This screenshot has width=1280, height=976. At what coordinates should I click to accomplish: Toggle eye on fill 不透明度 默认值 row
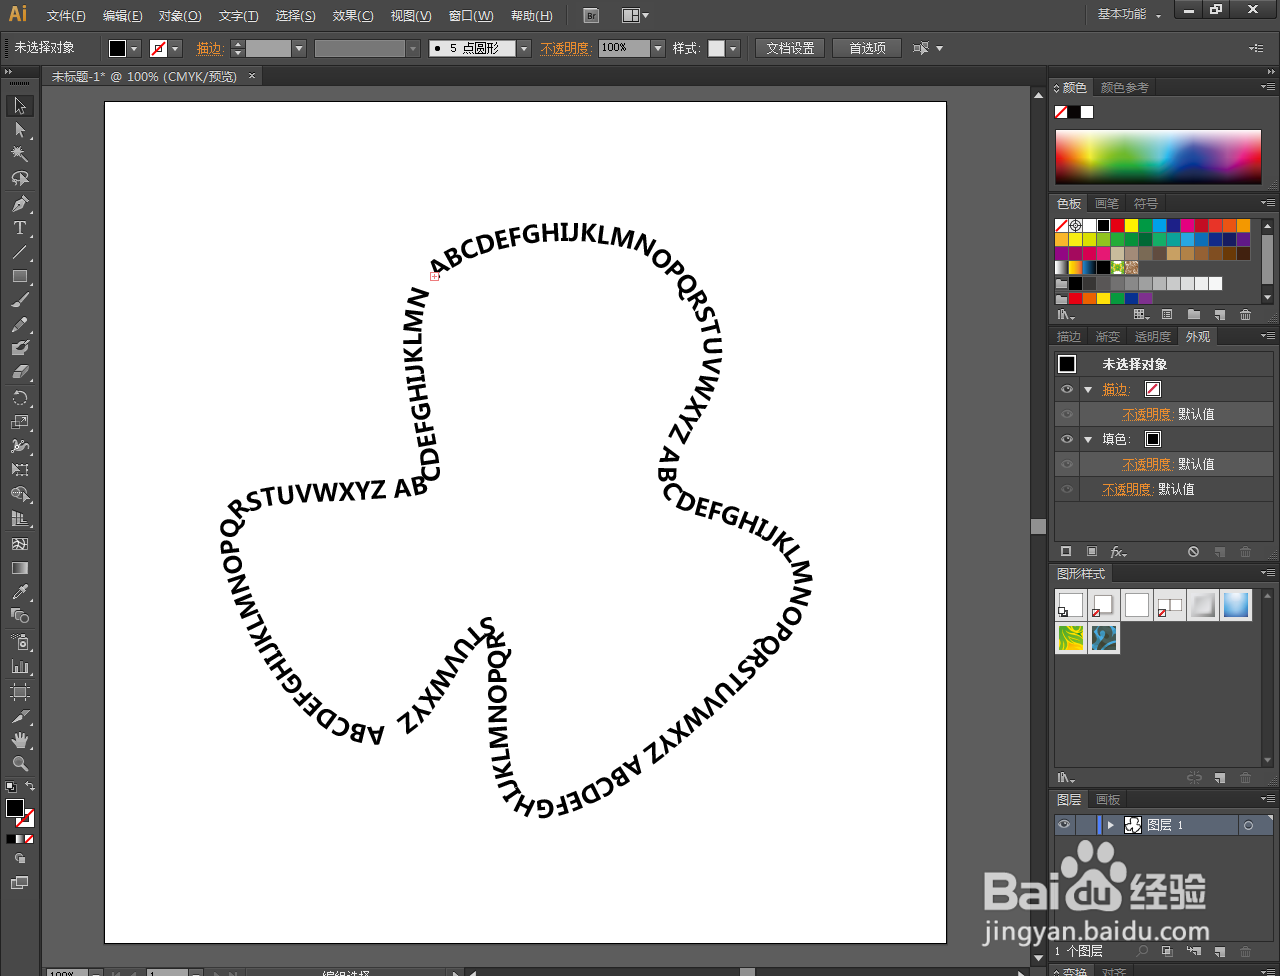(x=1067, y=464)
